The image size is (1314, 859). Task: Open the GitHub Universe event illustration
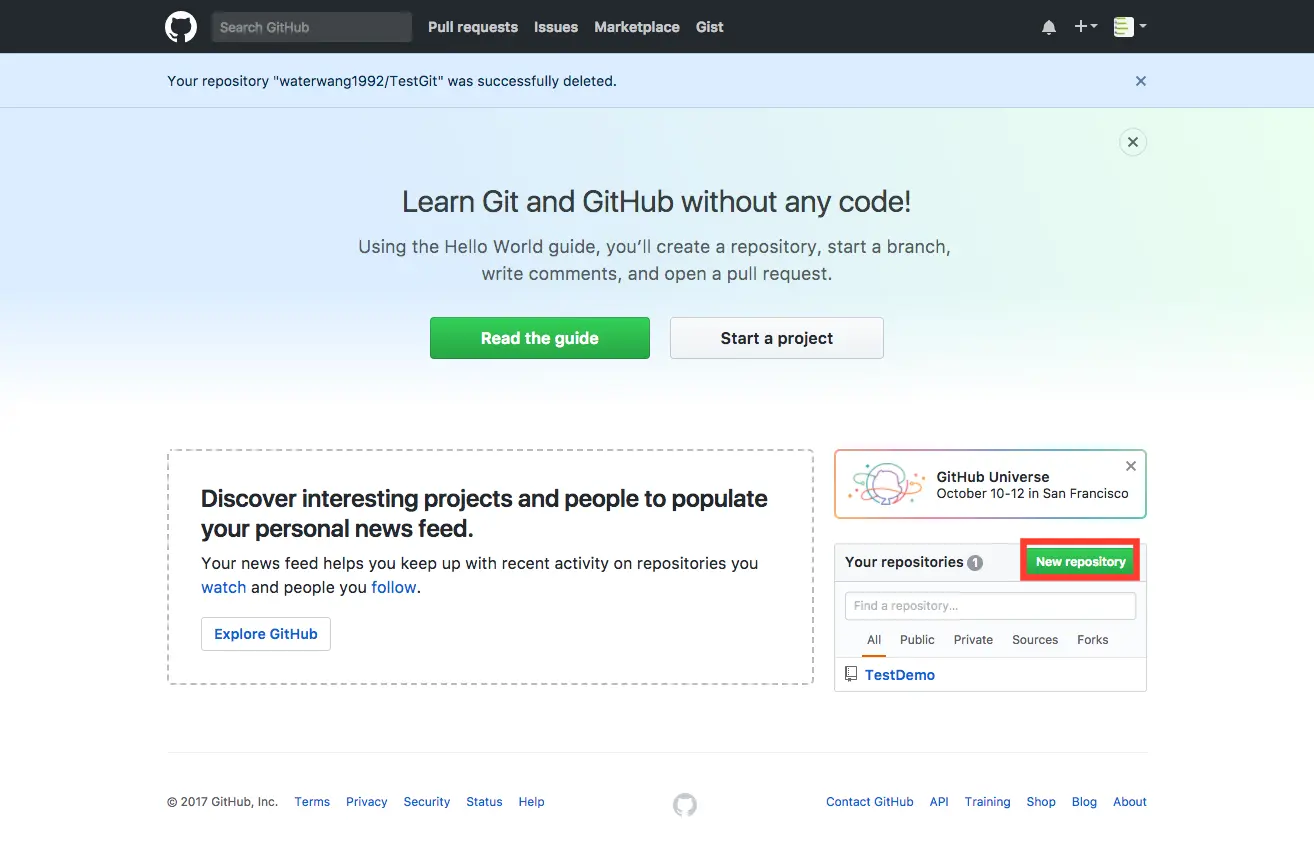coord(885,484)
